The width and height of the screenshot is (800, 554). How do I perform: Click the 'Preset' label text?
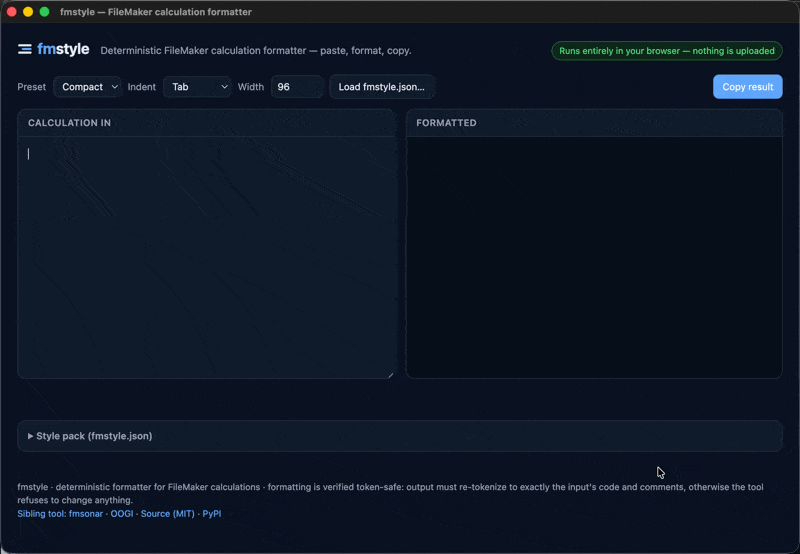click(x=32, y=87)
